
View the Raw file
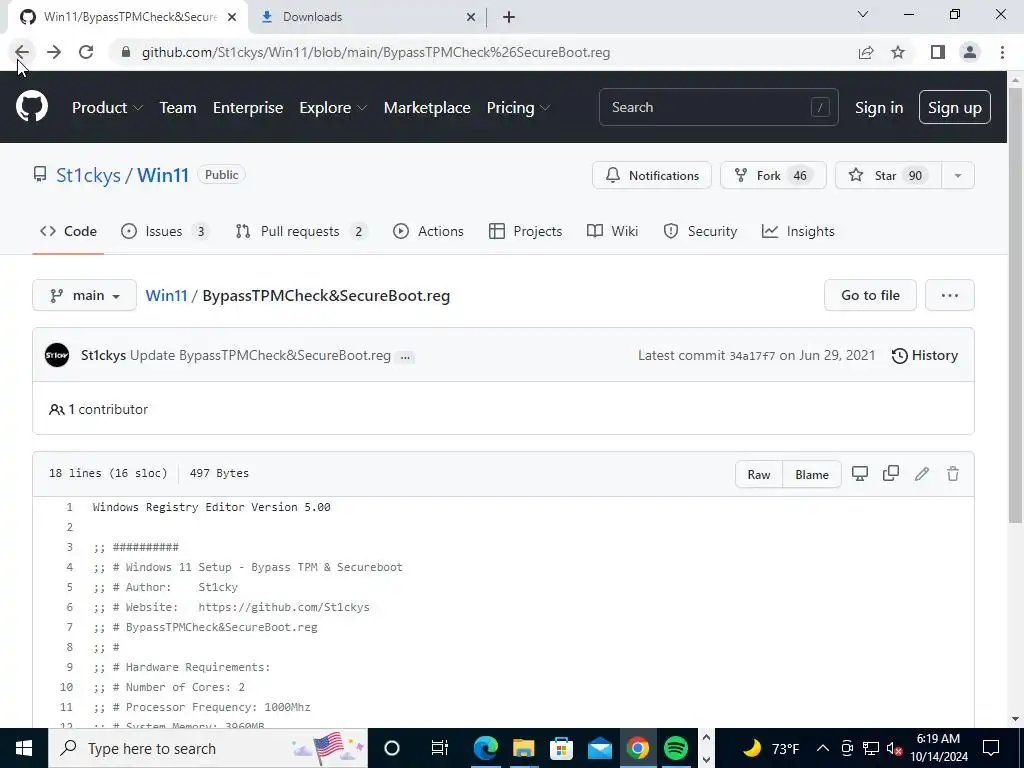[x=759, y=475]
